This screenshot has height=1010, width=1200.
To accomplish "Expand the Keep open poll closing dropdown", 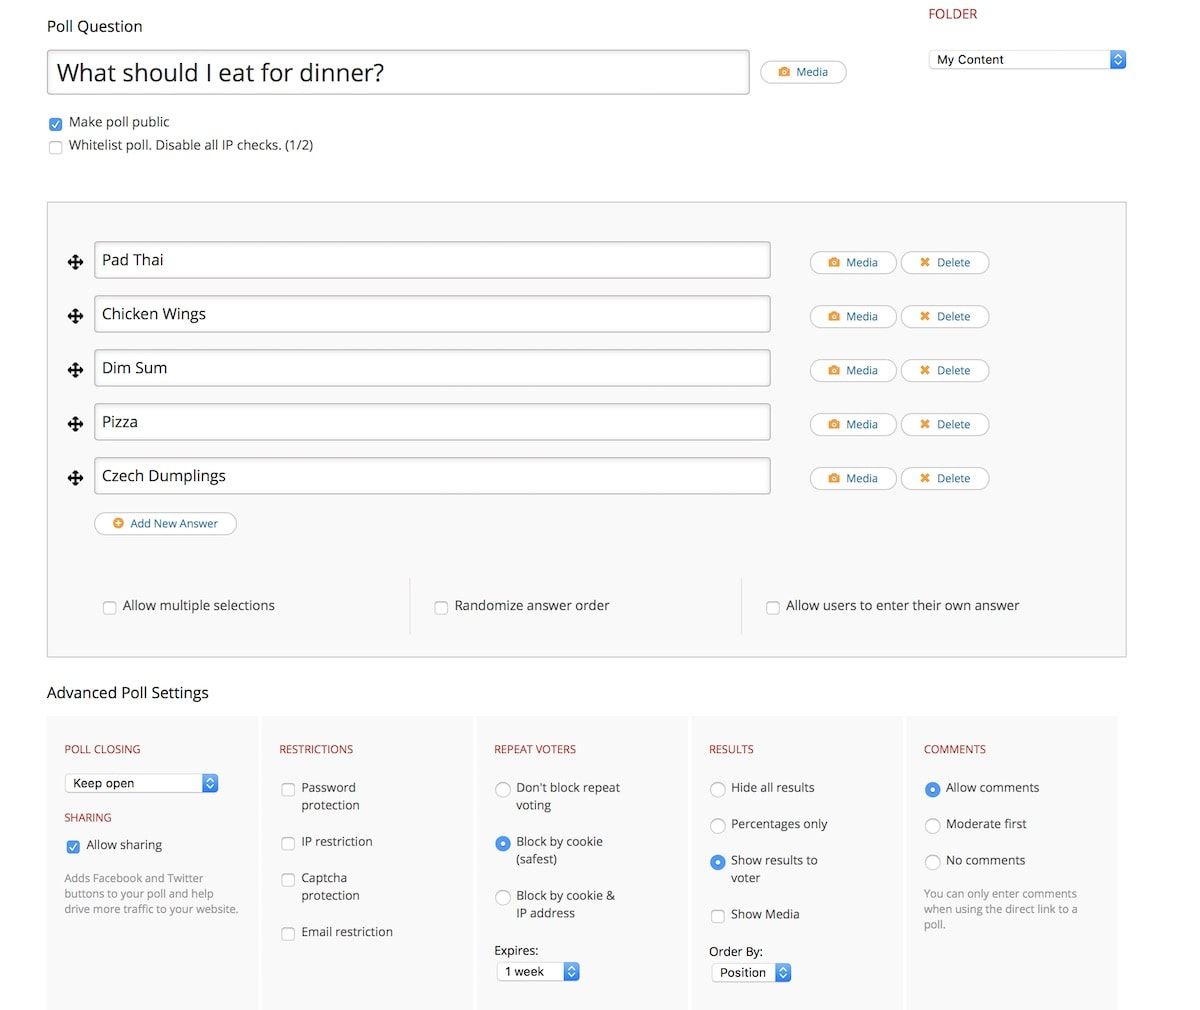I will point(141,783).
